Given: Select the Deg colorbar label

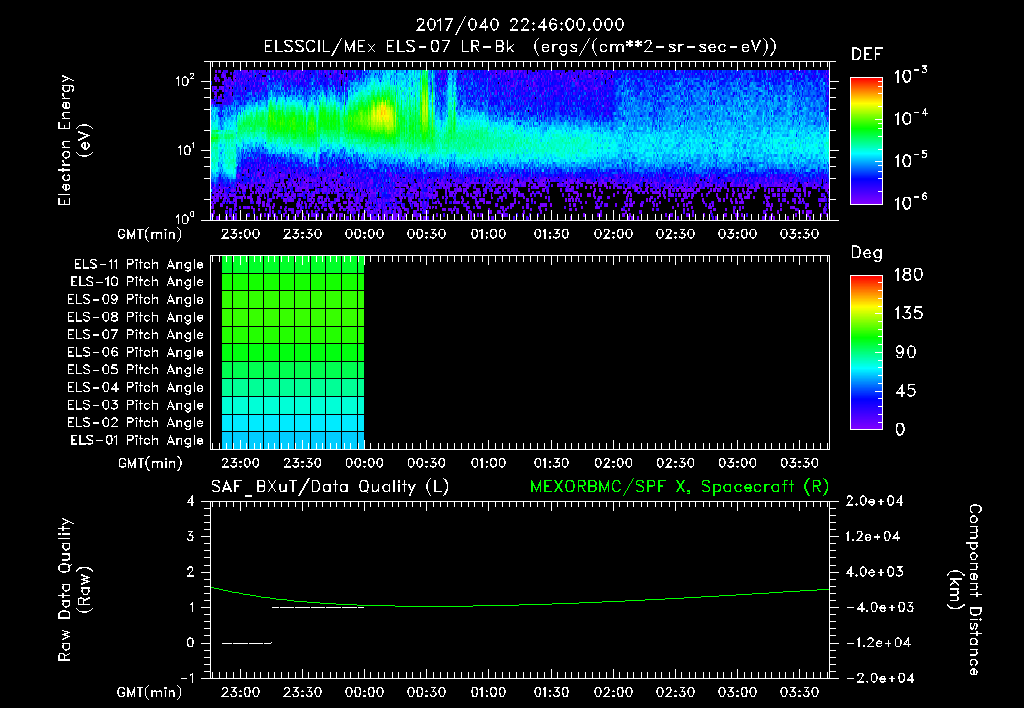Looking at the screenshot, I should coord(867,253).
